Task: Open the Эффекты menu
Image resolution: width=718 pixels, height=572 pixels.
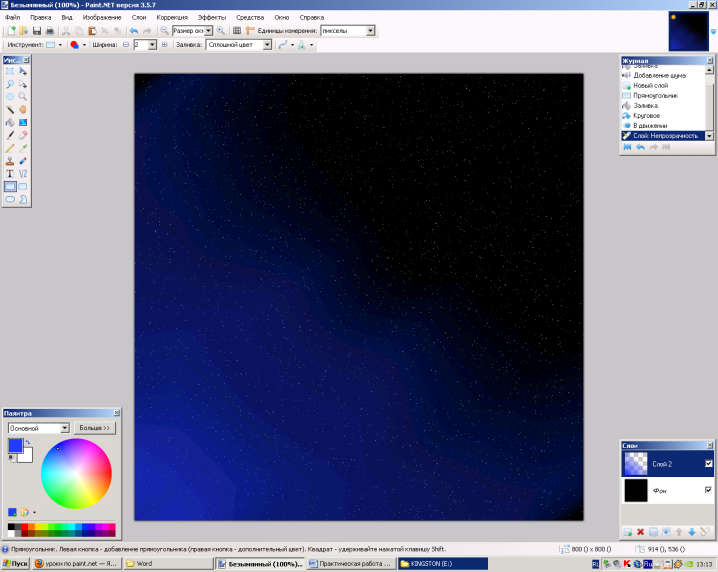Action: tap(212, 17)
